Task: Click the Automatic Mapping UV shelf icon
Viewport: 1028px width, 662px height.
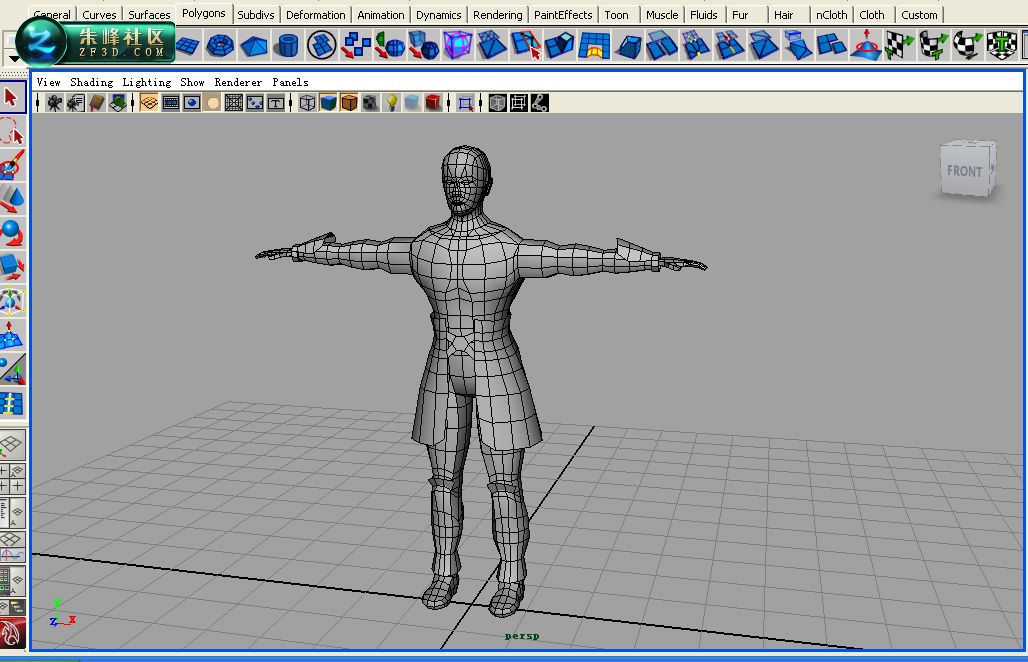Action: pos(1002,46)
